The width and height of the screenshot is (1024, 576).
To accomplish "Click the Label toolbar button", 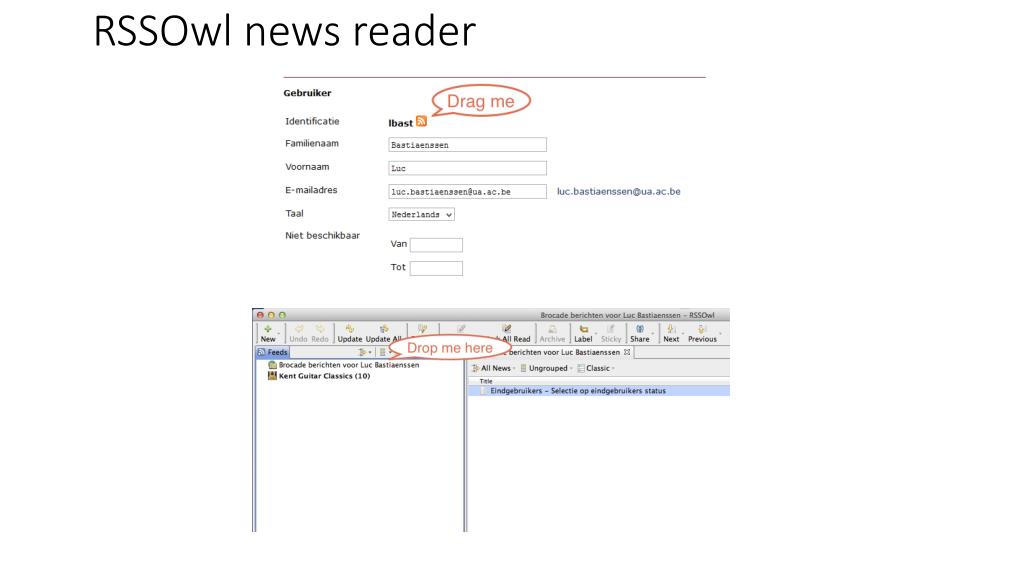I will 583,334.
